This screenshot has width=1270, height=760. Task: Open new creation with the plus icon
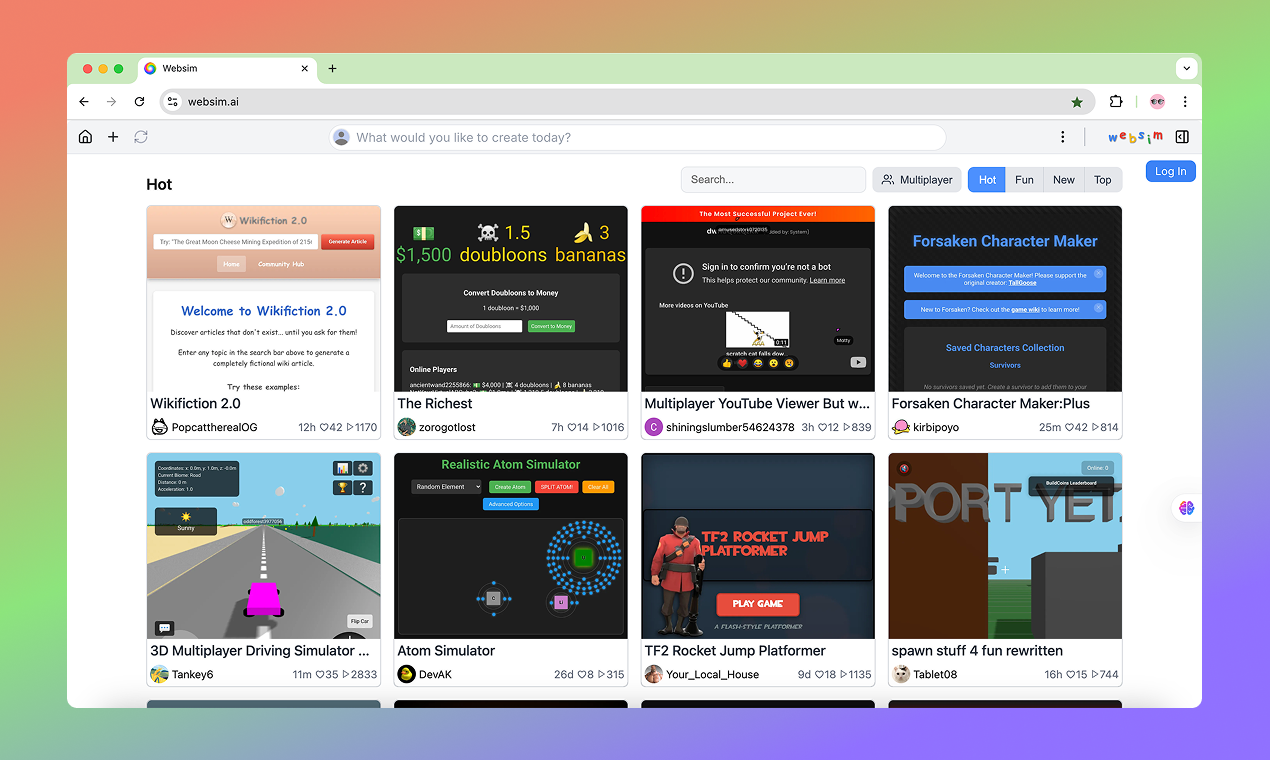[x=113, y=137]
